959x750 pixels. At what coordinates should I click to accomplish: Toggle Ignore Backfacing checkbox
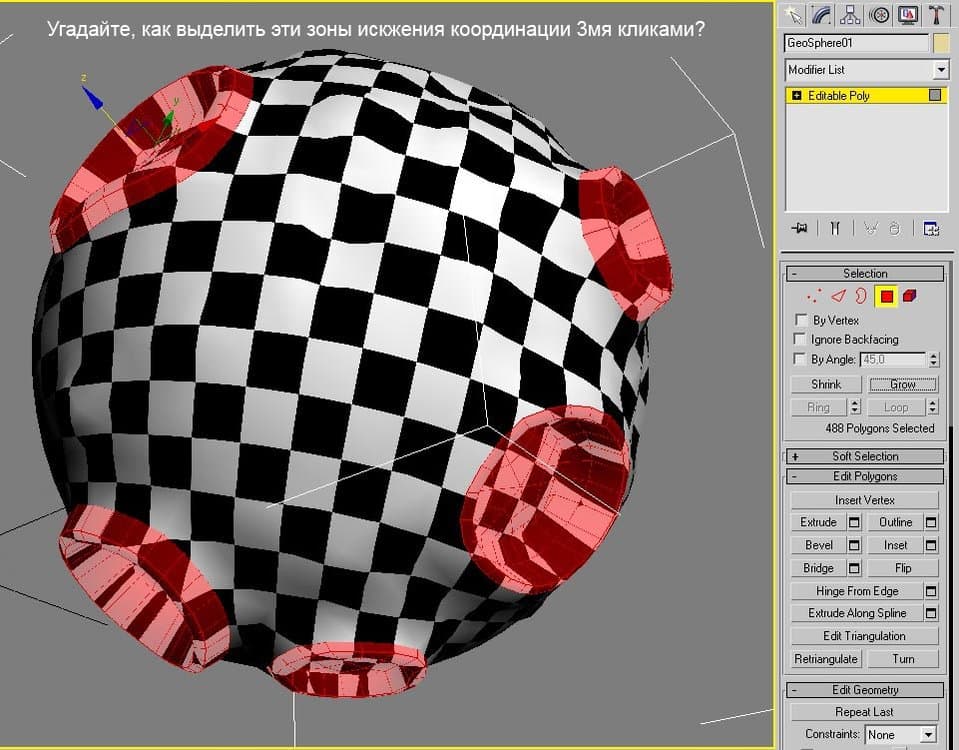[x=800, y=340]
